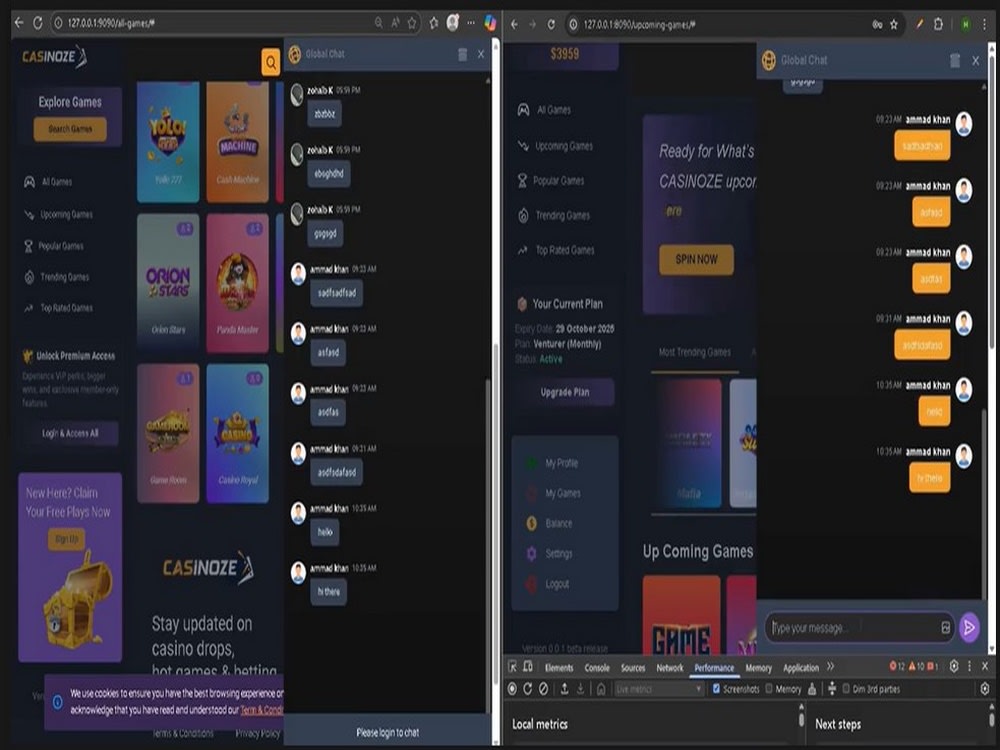
Task: Reload the right browser page
Action: click(551, 24)
